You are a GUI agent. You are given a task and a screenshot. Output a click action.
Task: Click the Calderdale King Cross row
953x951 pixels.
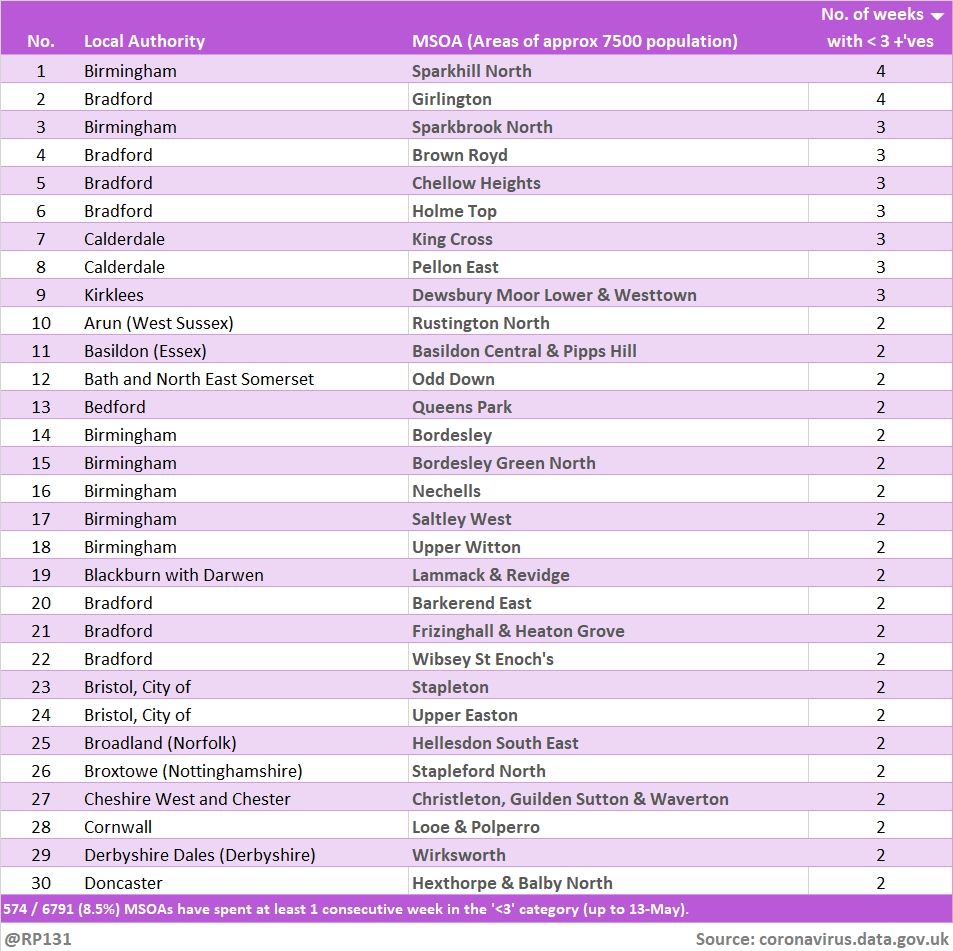452,239
